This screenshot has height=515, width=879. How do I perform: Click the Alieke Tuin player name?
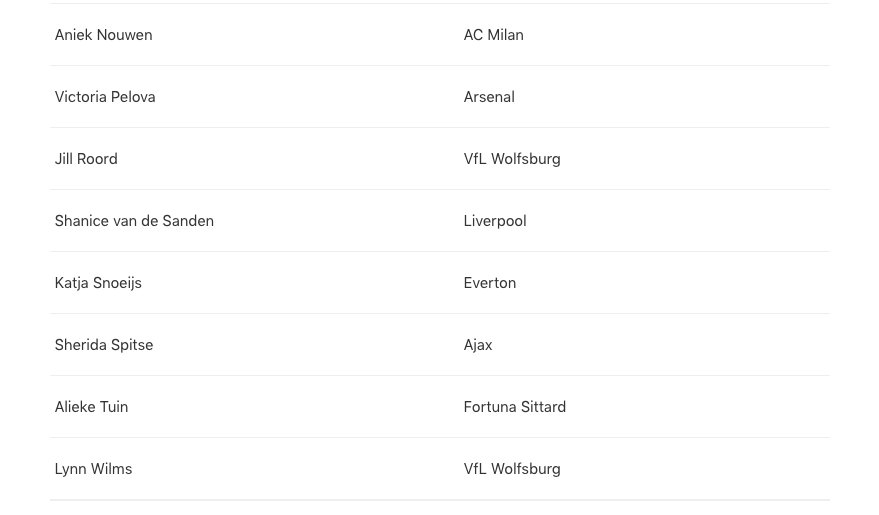(x=91, y=407)
